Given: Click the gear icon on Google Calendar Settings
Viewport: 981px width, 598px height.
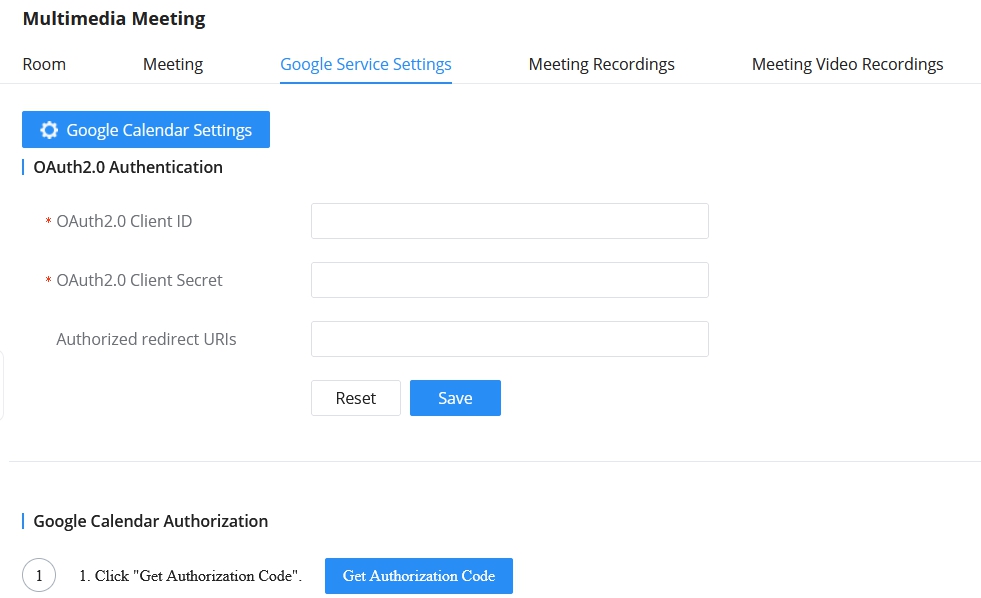Looking at the screenshot, I should point(48,129).
